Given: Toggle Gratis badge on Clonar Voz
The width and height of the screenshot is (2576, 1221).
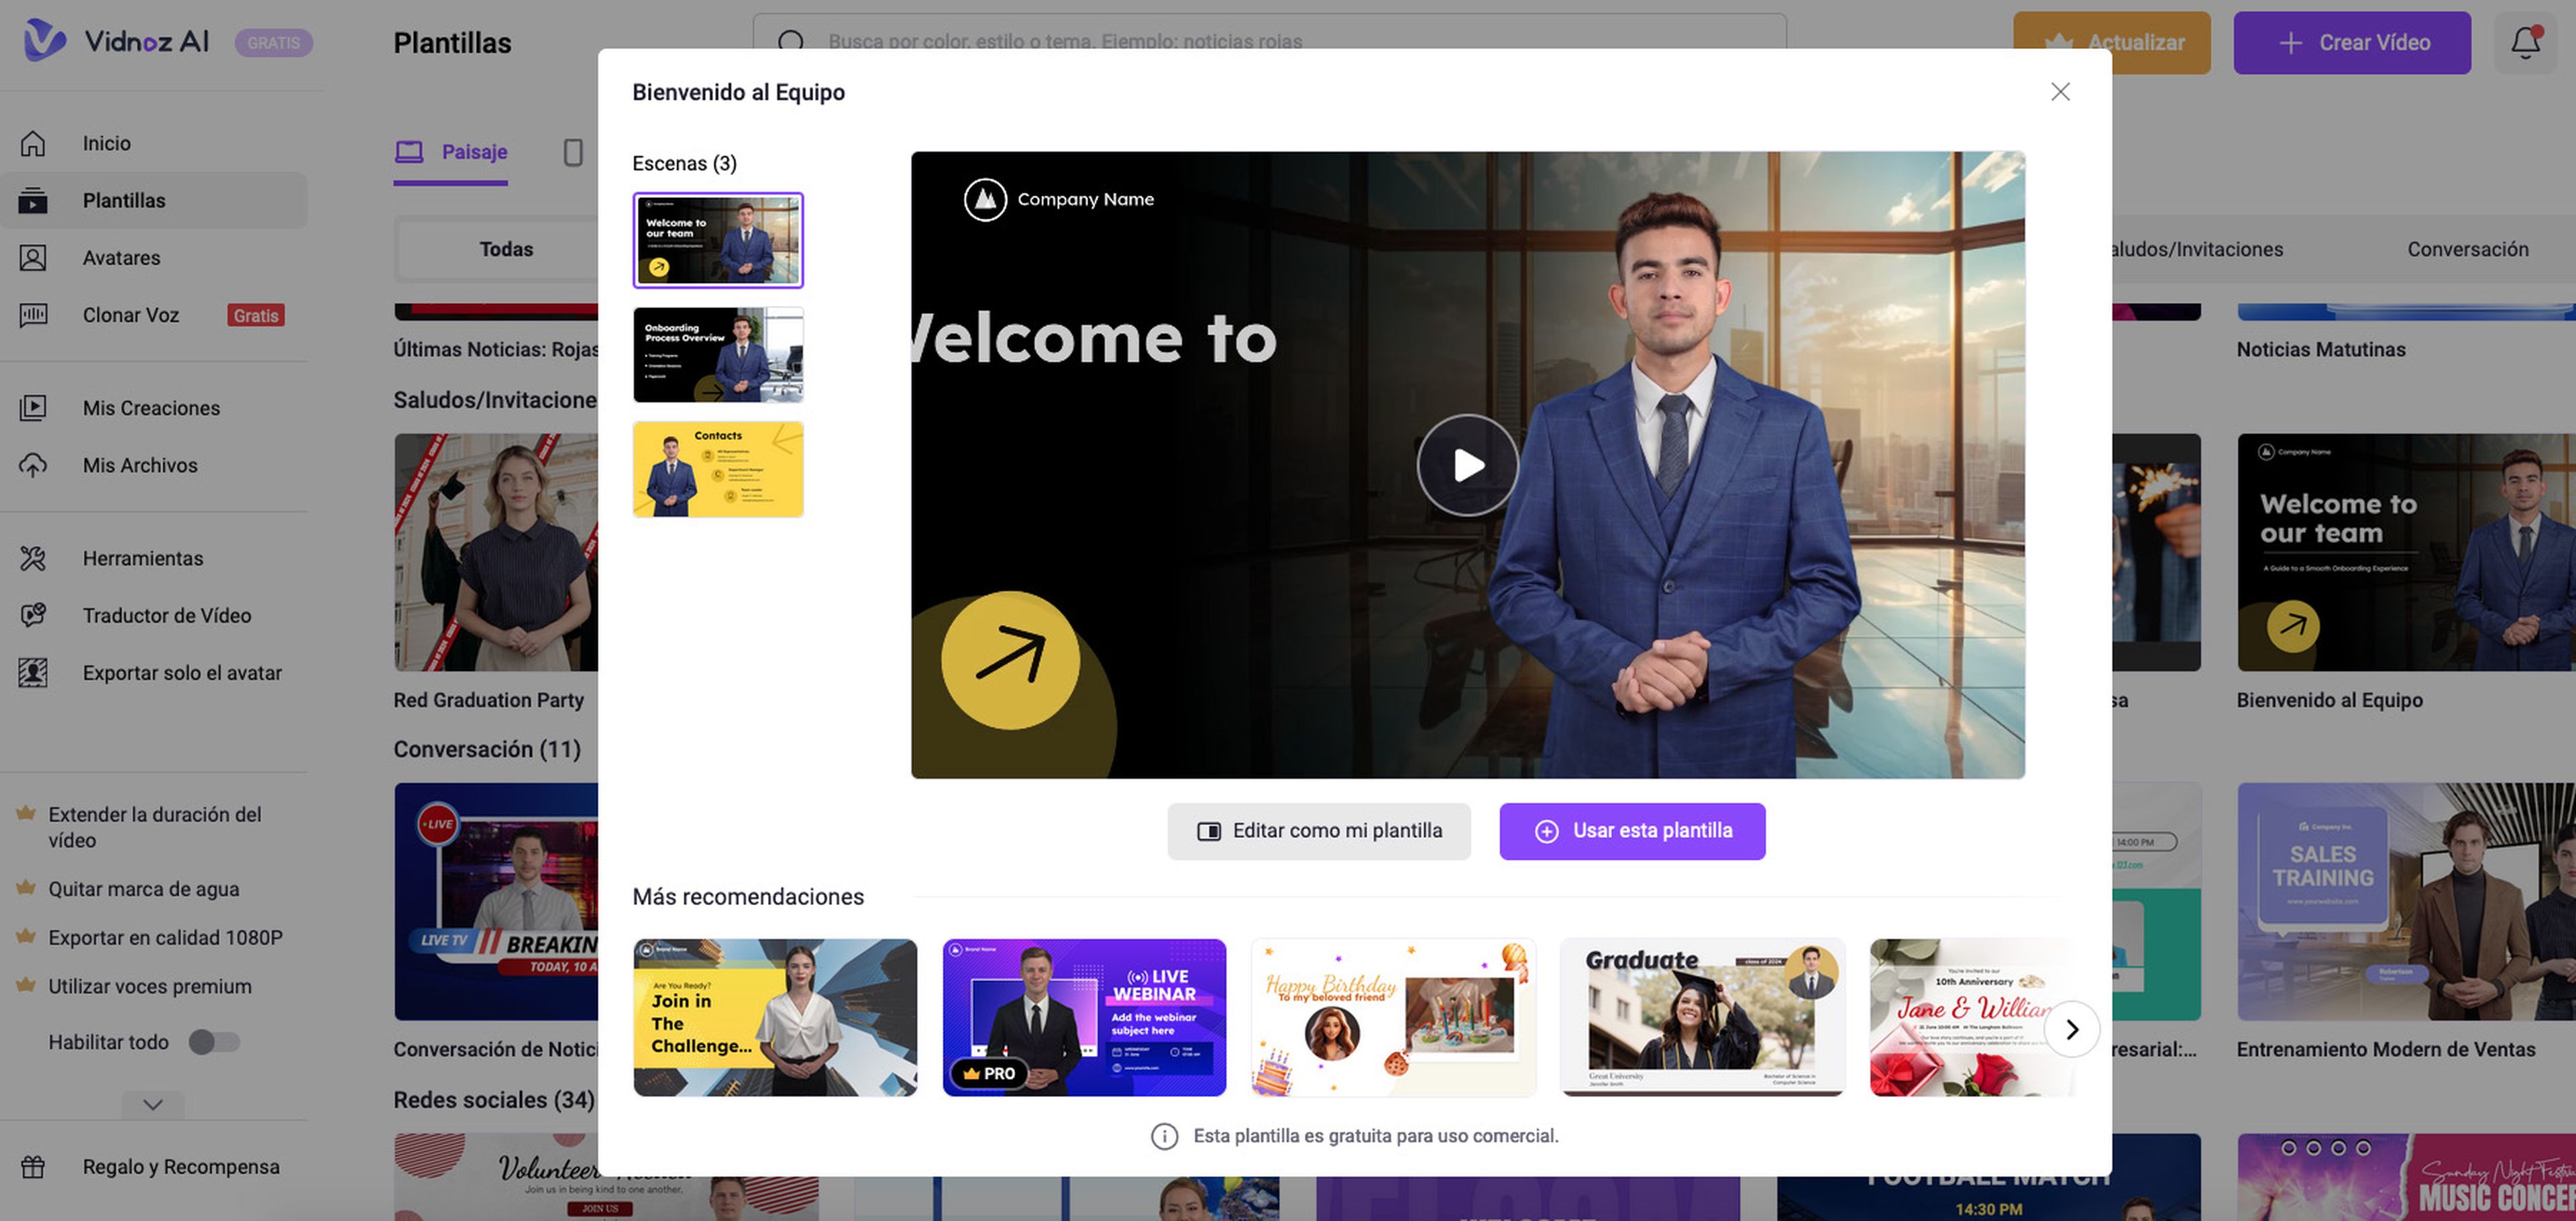Looking at the screenshot, I should 255,314.
